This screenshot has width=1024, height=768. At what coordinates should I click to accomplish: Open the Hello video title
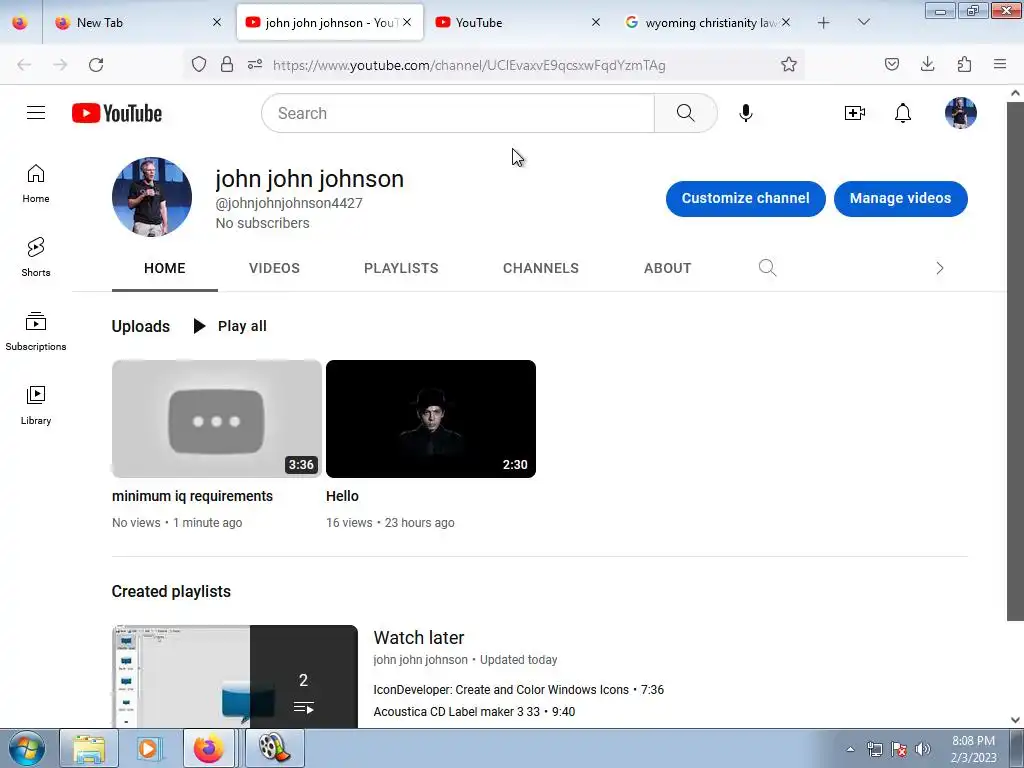[x=342, y=496]
